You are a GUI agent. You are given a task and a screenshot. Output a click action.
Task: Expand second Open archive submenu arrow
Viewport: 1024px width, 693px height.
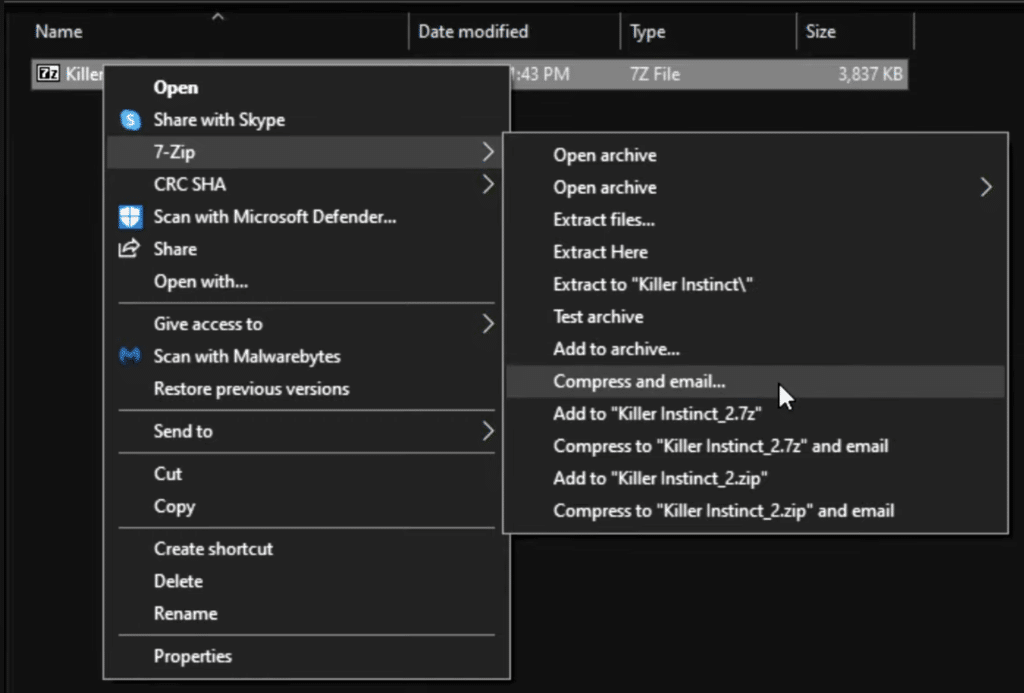point(986,187)
